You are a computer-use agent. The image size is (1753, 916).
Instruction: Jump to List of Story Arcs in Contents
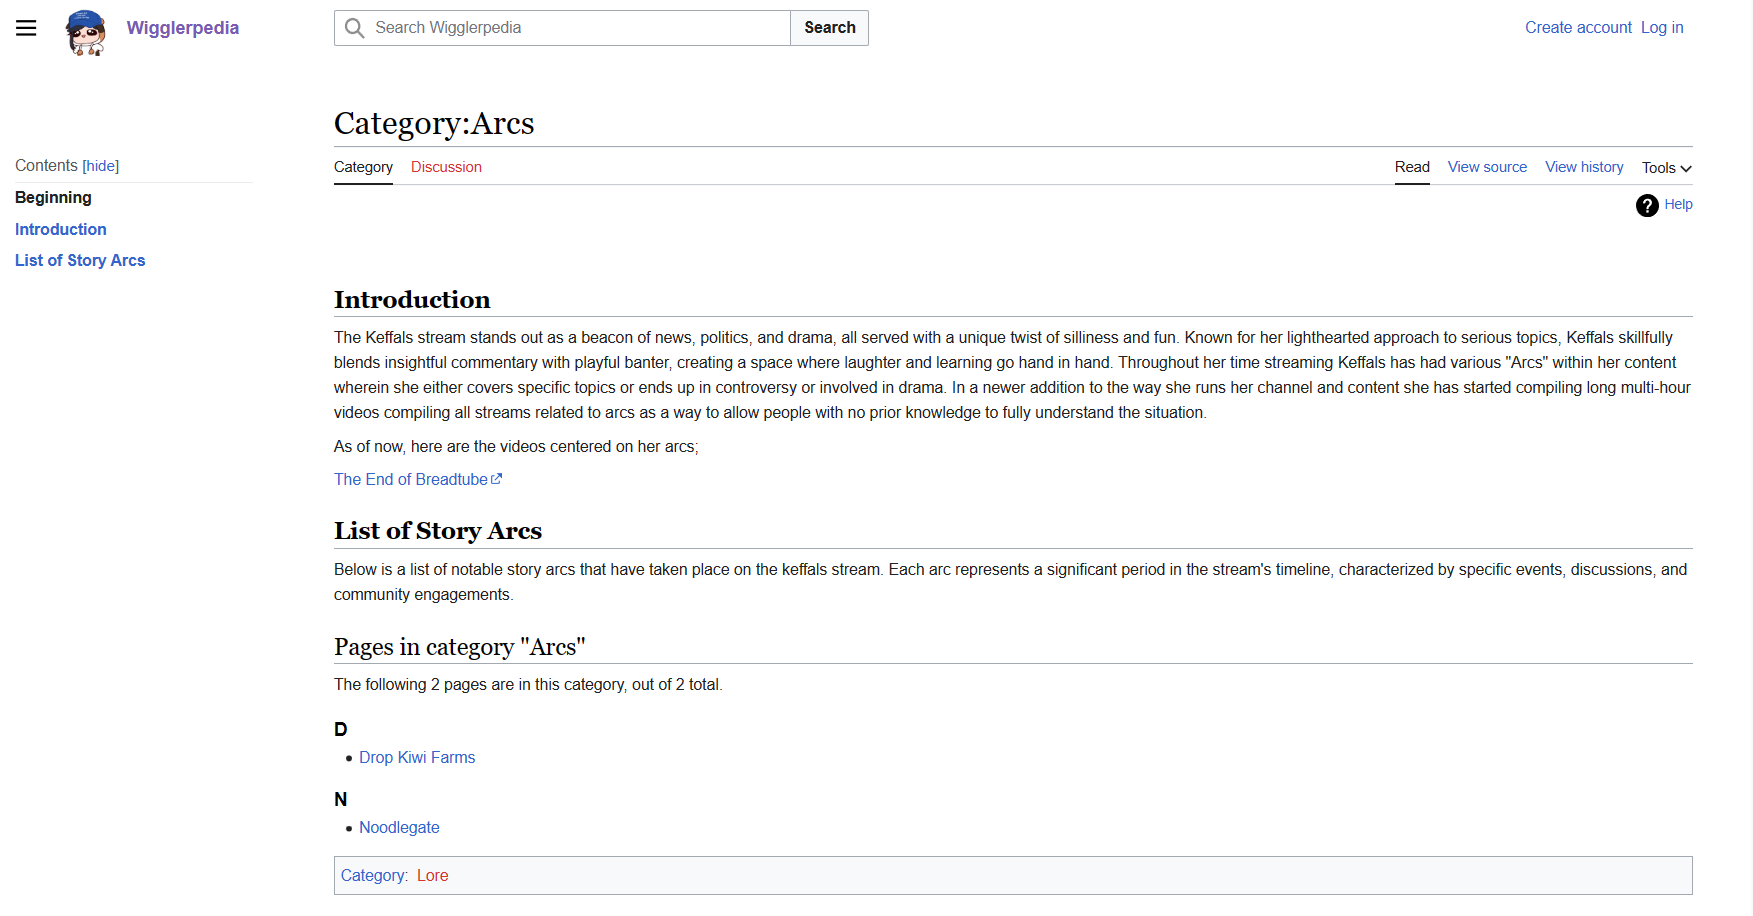click(x=80, y=260)
